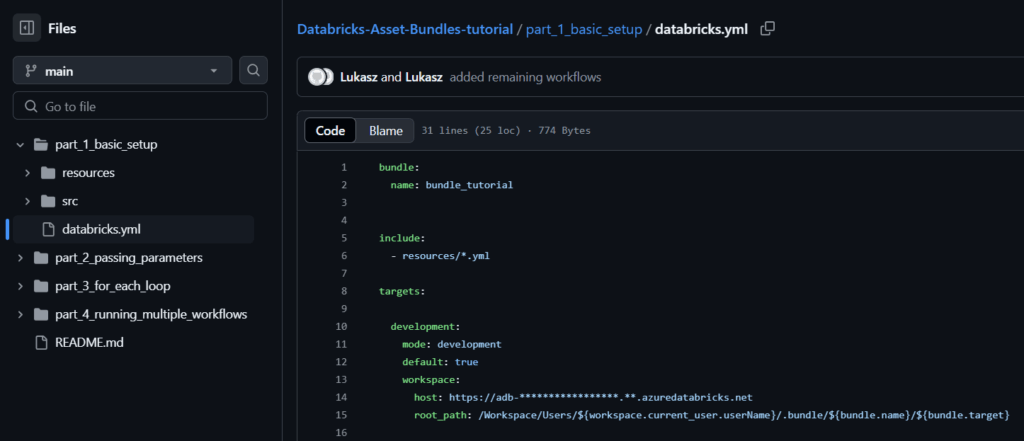Select databricks.yml in the file tree
The image size is (1024, 441).
(x=133, y=229)
